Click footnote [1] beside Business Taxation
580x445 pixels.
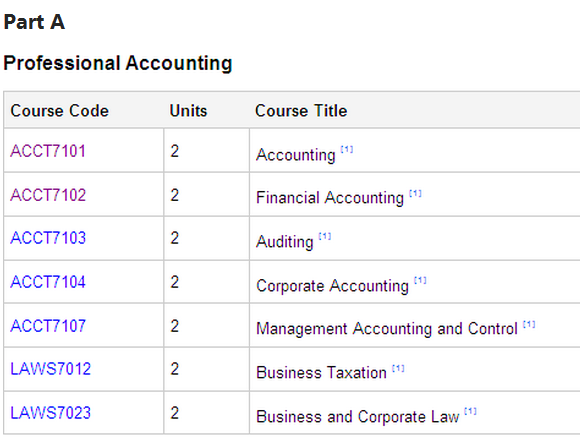pyautogui.click(x=398, y=368)
